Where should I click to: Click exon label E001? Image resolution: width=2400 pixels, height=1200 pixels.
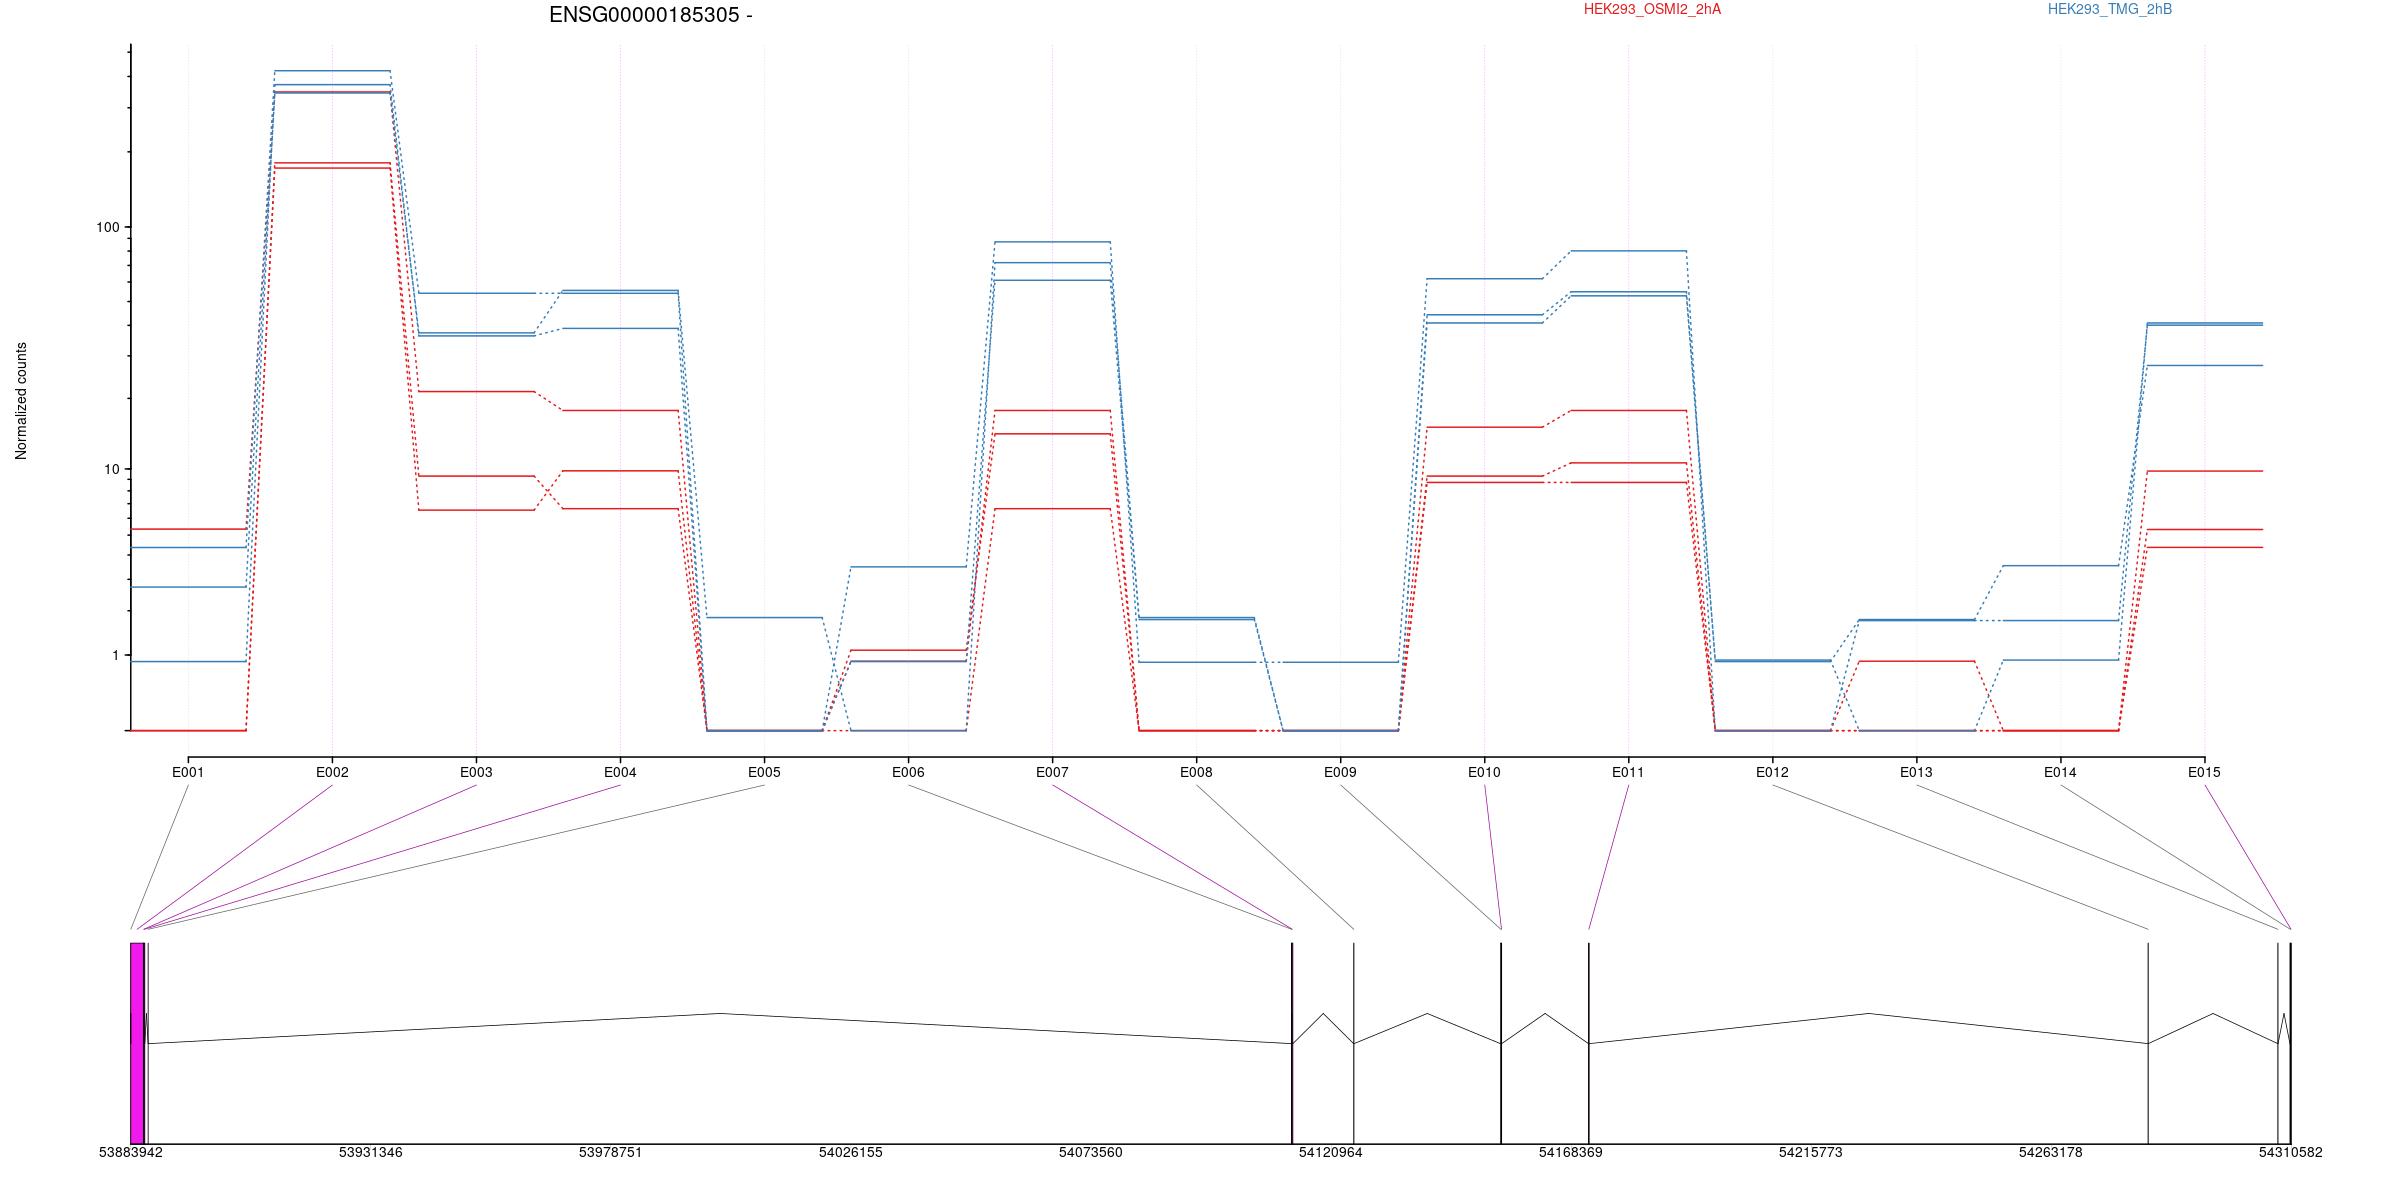(188, 772)
